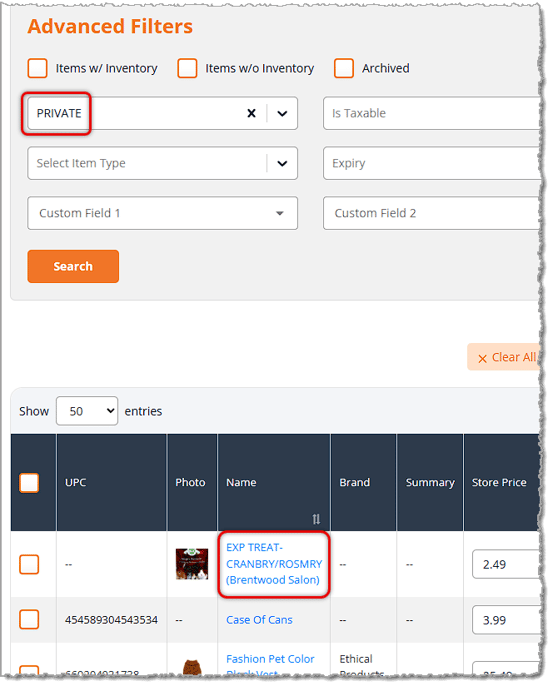Screen dimensions: 553x686
Task: Click the Photo column header
Action: (190, 483)
